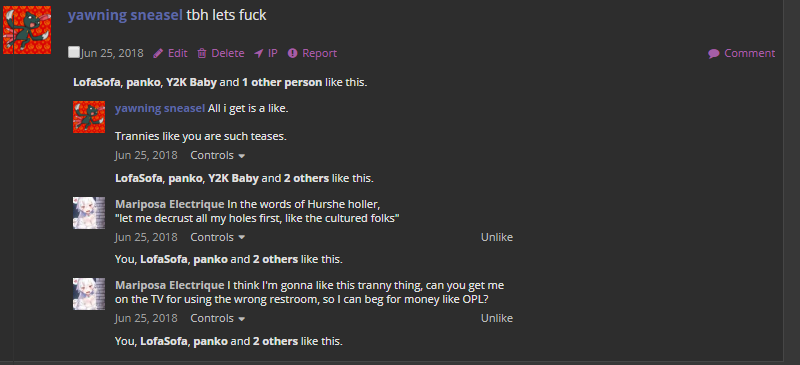Expand Controls under yawning sneasel's comment

click(x=217, y=155)
